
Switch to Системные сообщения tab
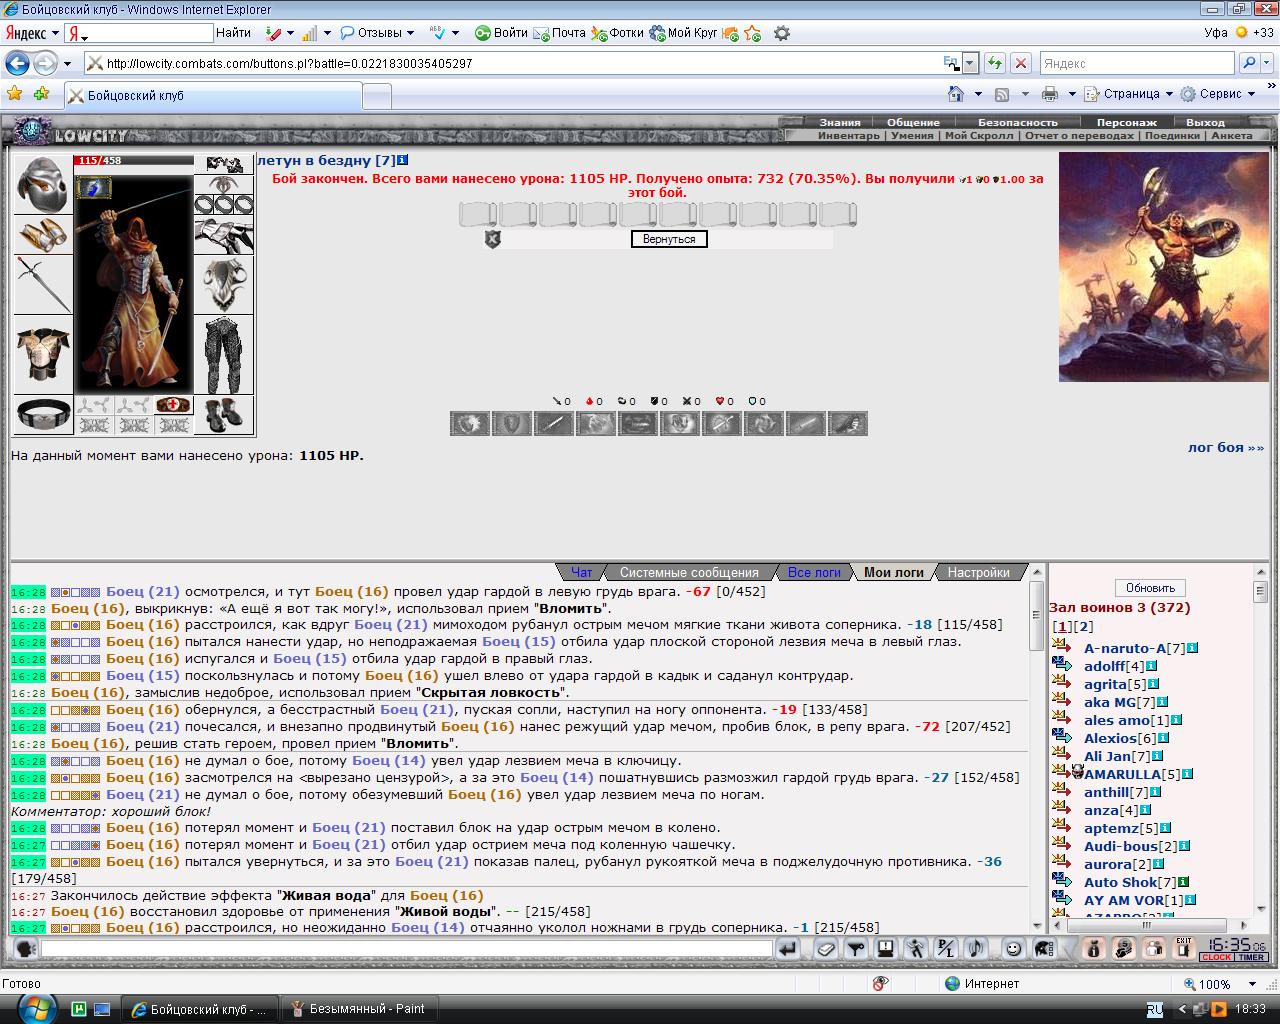689,572
